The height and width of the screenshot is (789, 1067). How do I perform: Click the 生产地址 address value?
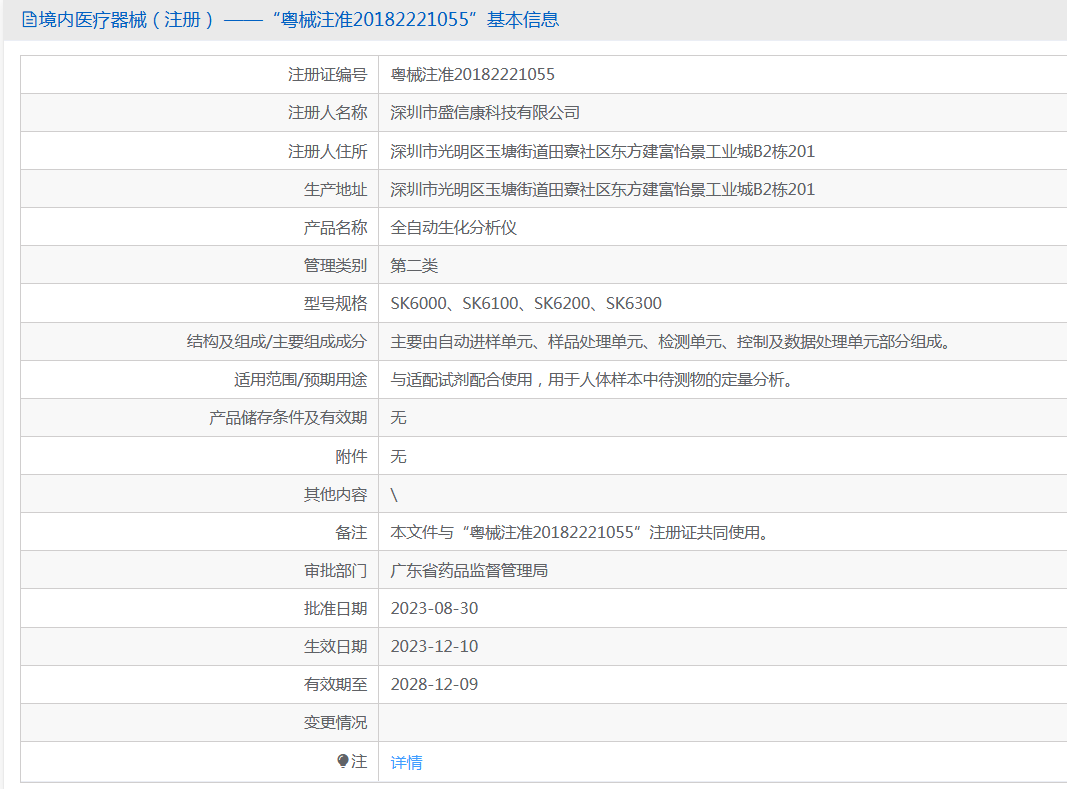coord(602,189)
